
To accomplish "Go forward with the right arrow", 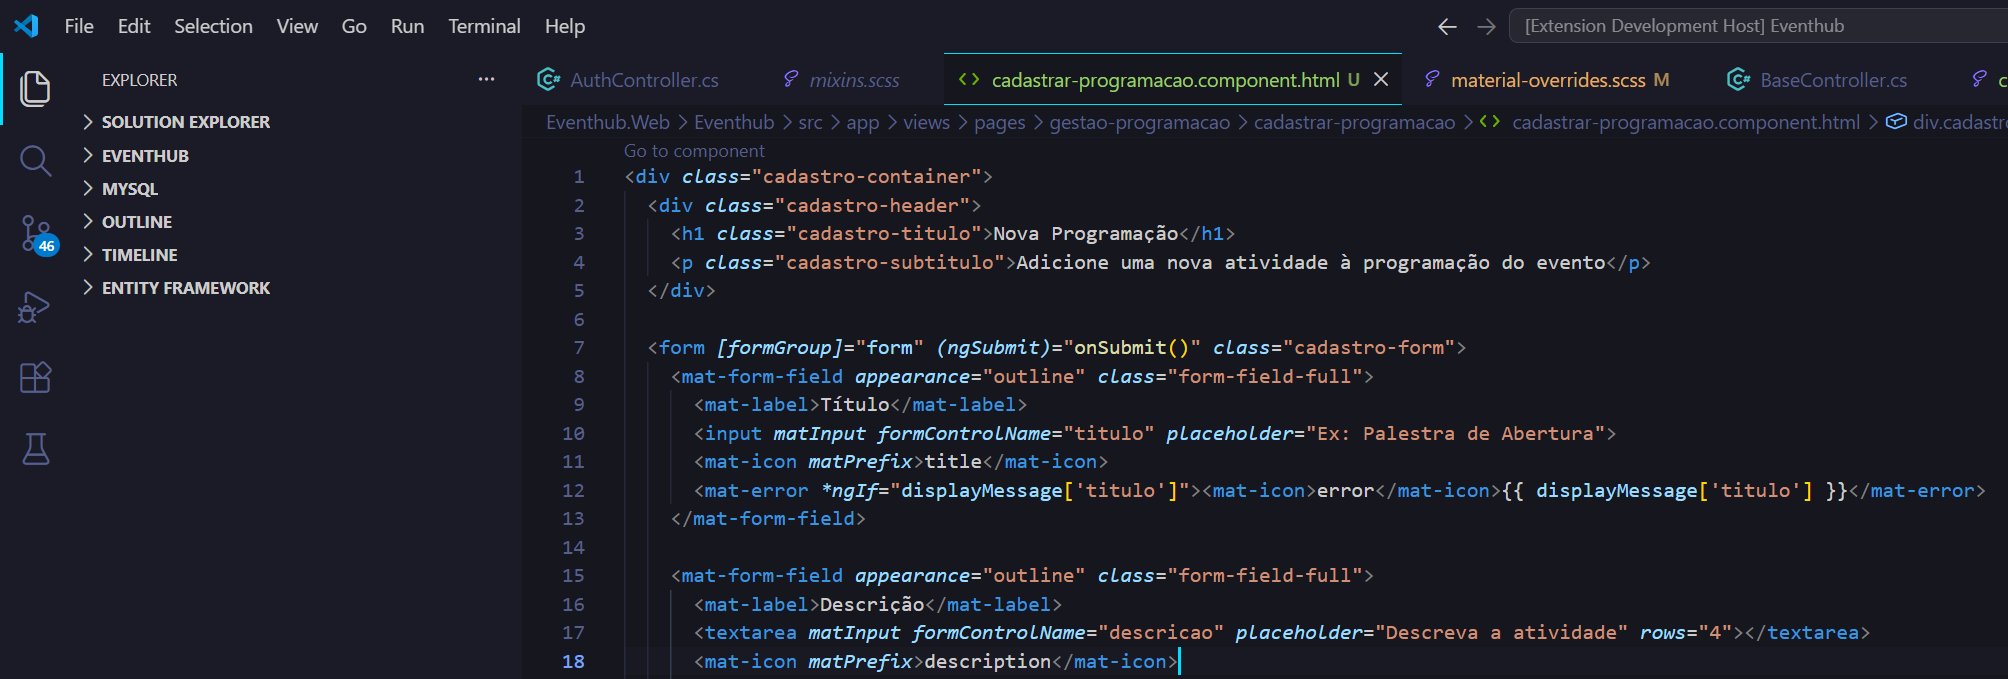I will click(x=1487, y=27).
